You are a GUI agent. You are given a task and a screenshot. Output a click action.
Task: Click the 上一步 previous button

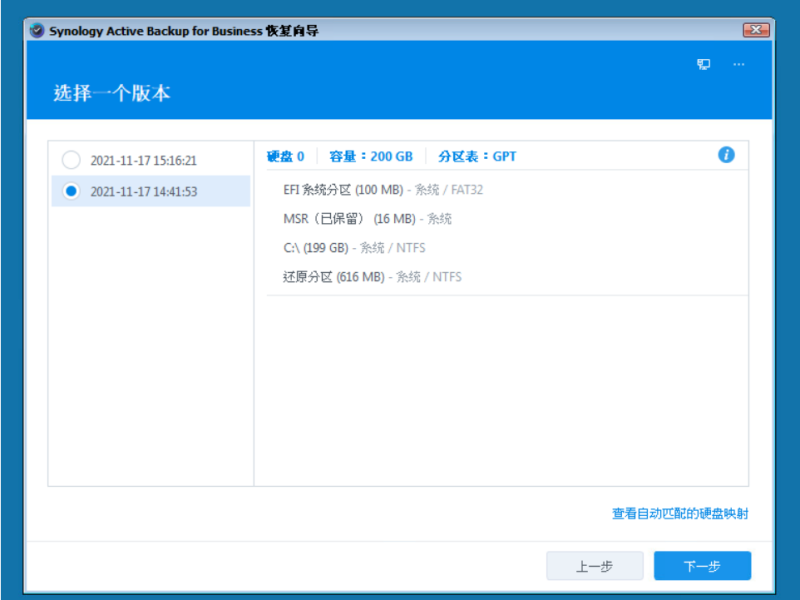coord(594,565)
